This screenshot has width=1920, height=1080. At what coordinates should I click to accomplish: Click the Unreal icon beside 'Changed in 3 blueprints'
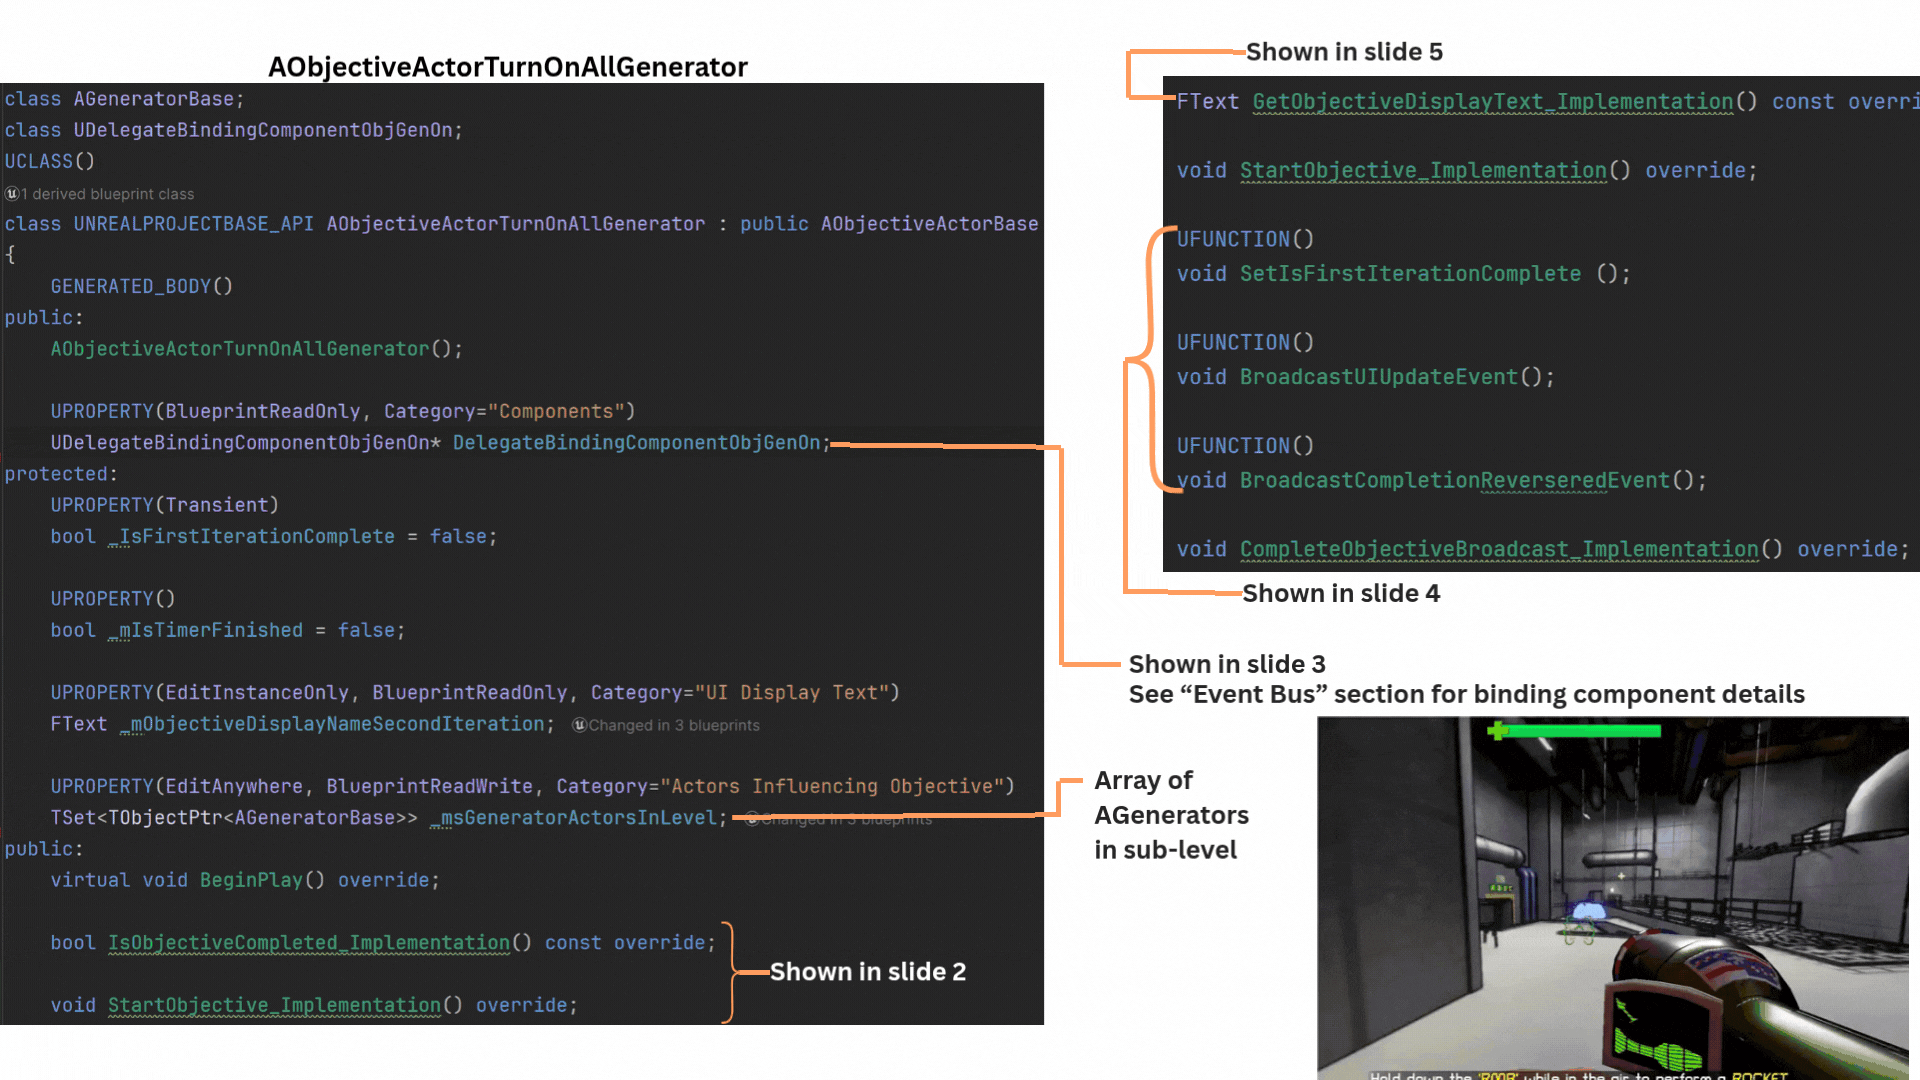[579, 725]
